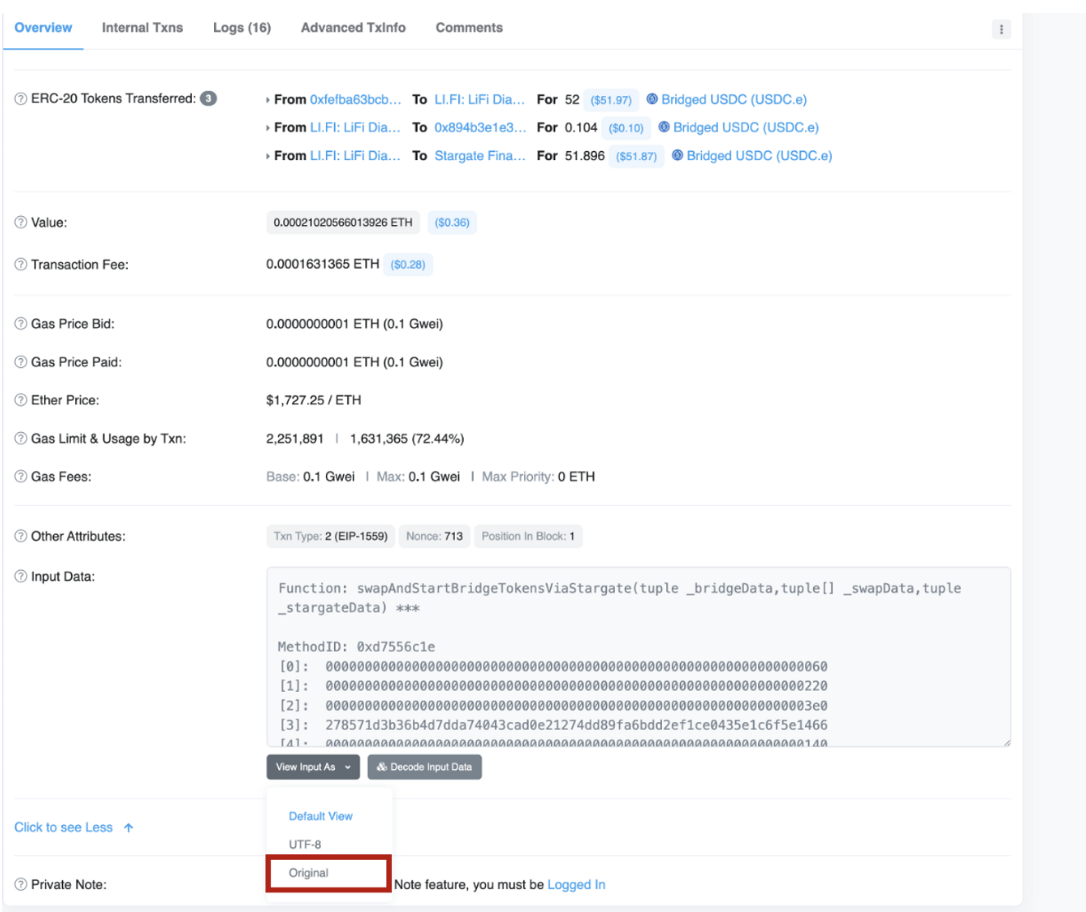1086x912 pixels.
Task: Open recipient address 0x894b3e1e3 link
Action: (480, 127)
